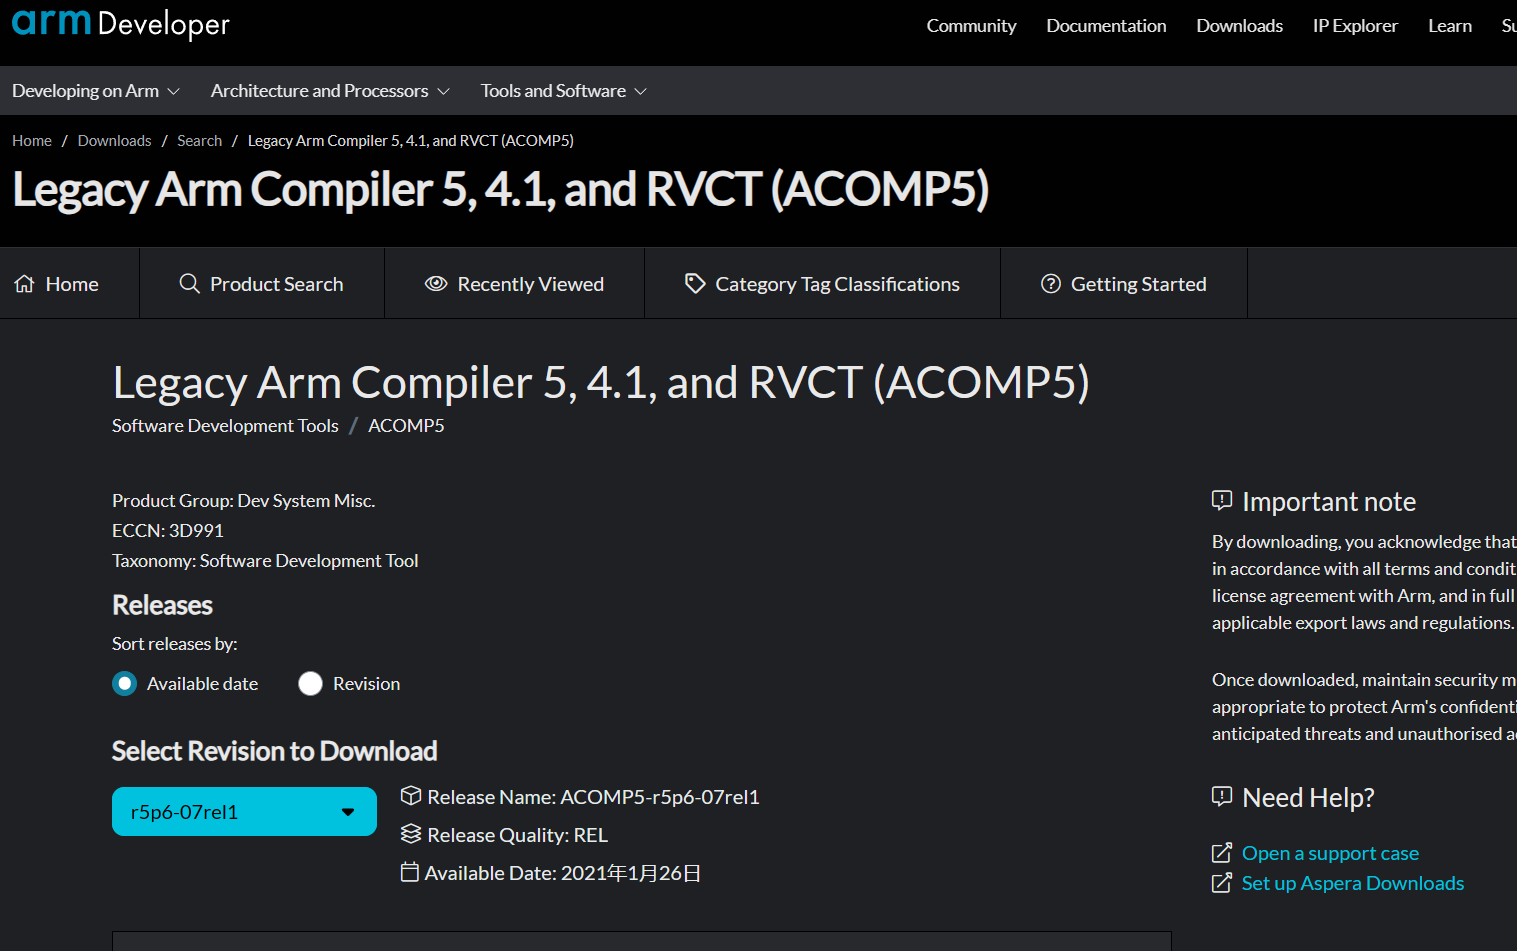Expand the Tools and Software menu
Viewport: 1517px width, 951px height.
[564, 91]
